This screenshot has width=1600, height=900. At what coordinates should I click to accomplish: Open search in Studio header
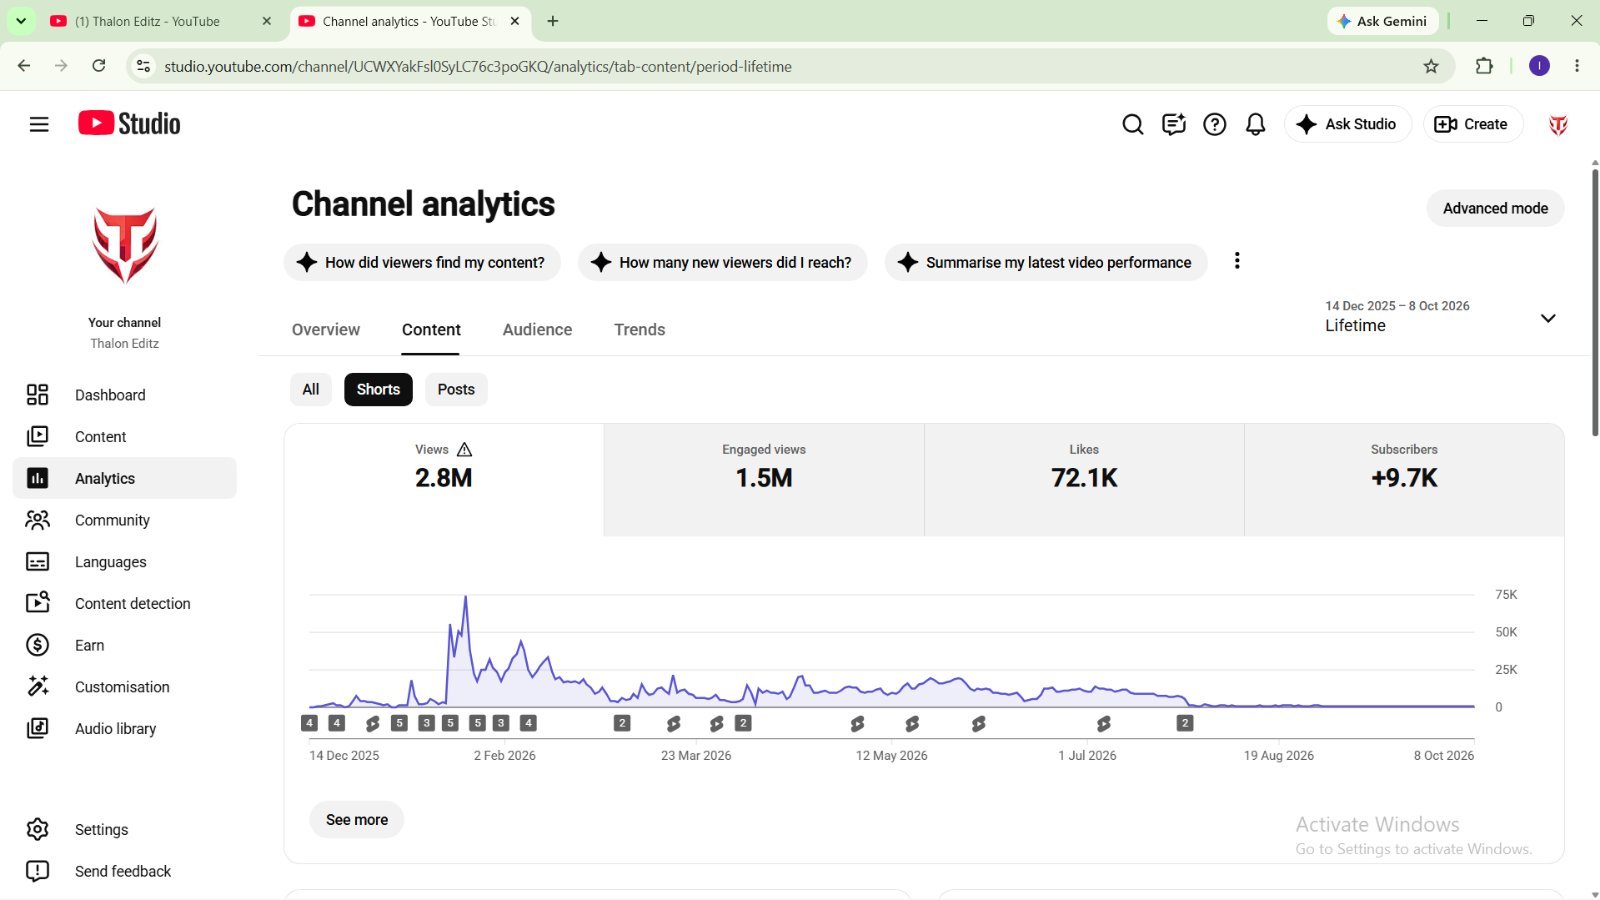click(x=1132, y=124)
